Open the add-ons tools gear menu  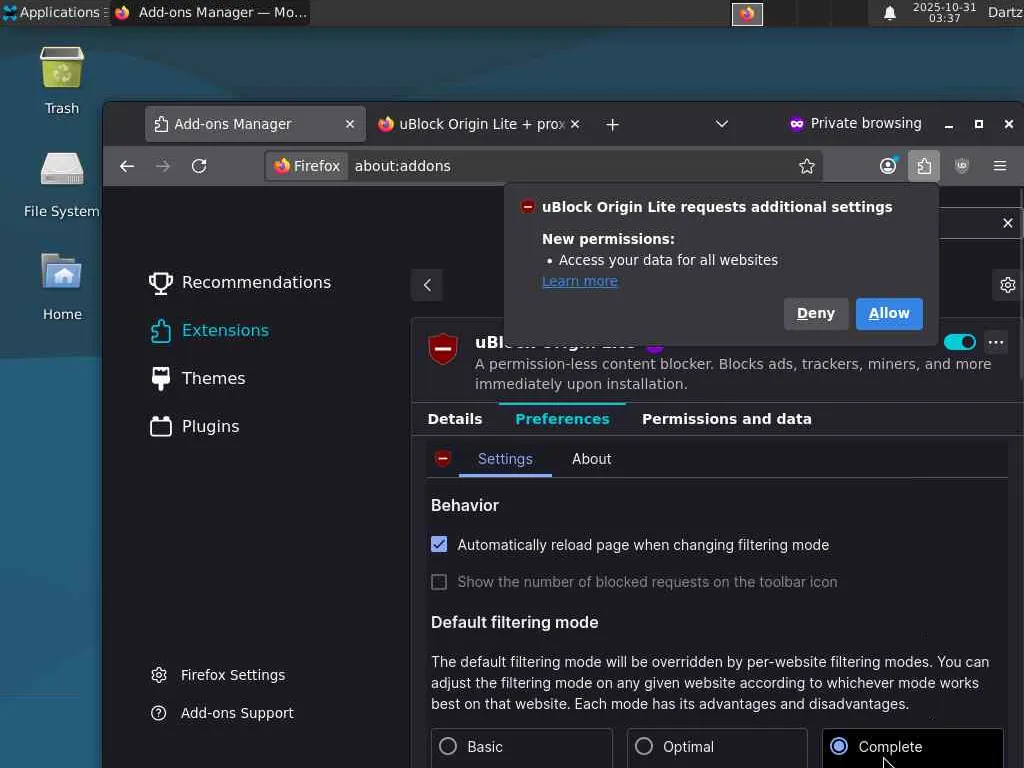[1008, 285]
